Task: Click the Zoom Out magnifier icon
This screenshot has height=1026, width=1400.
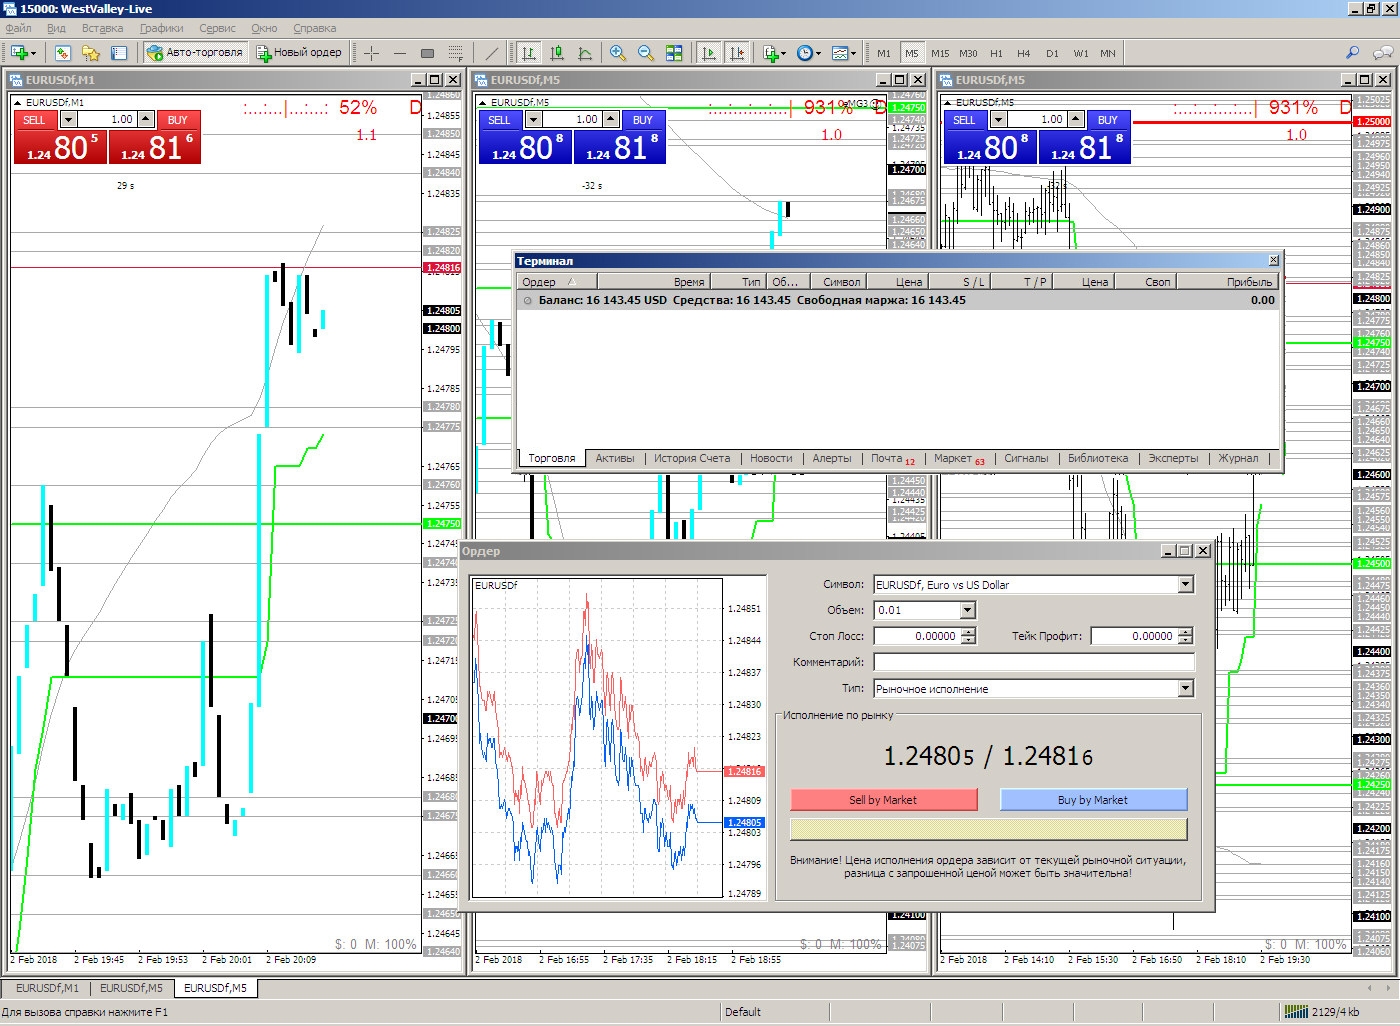Action: point(646,53)
